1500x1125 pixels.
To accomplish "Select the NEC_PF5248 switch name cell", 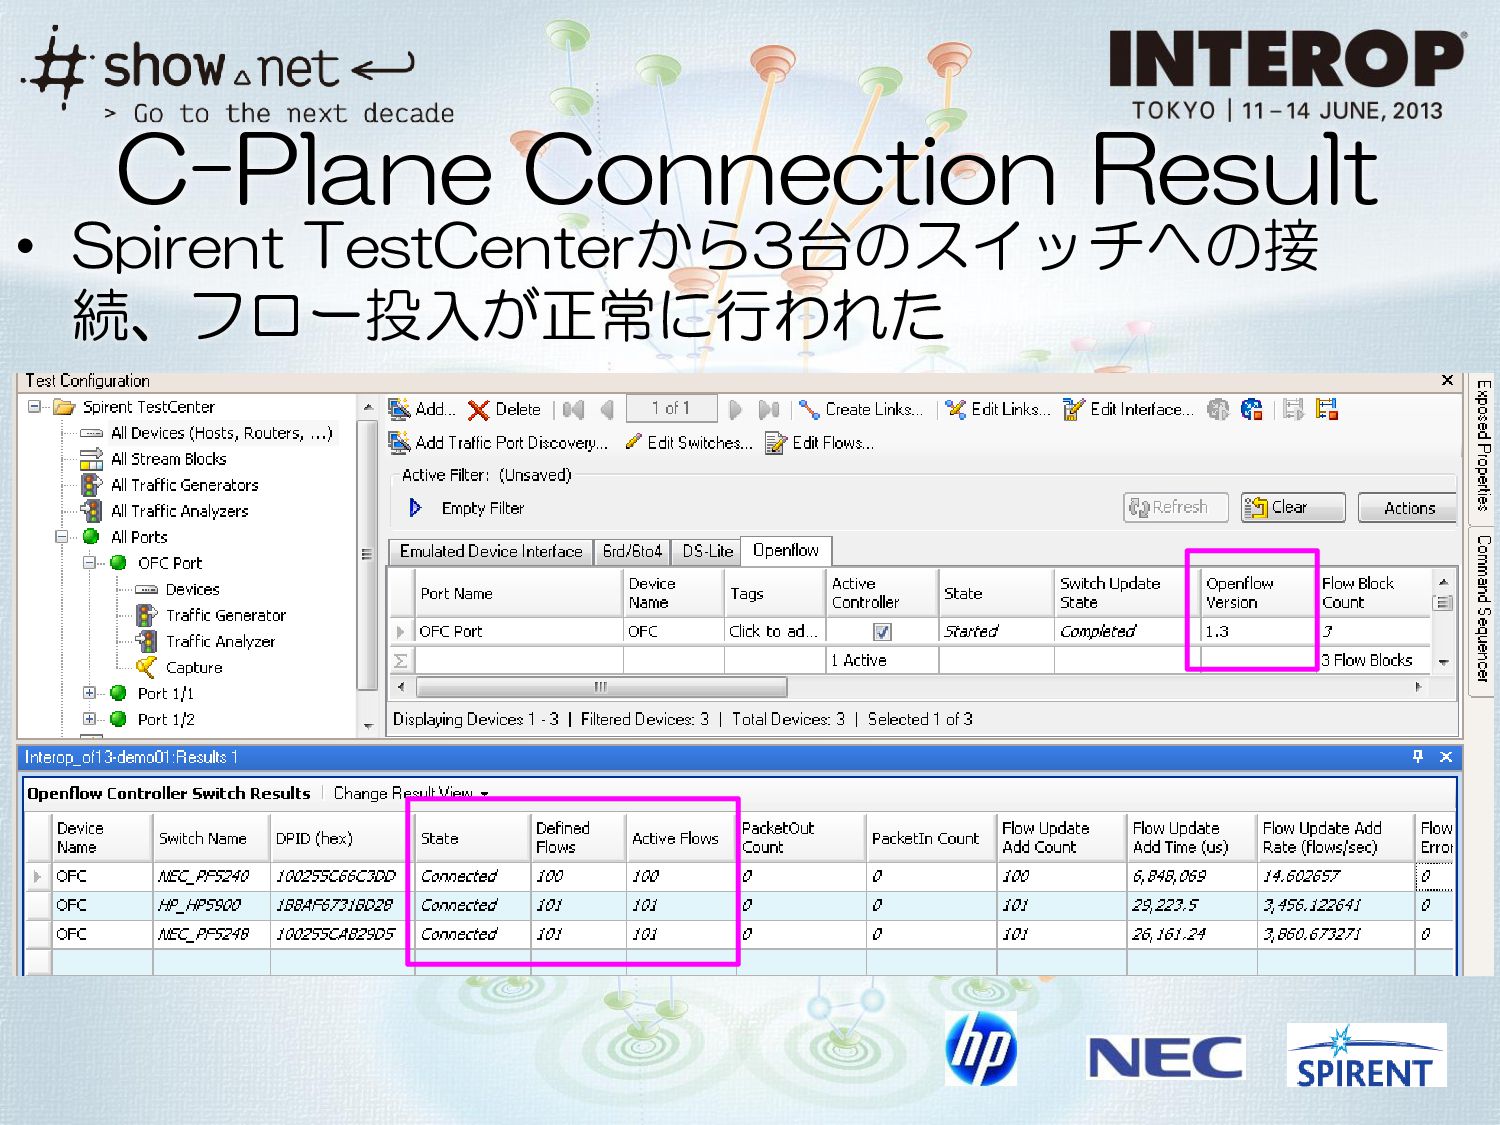I will pyautogui.click(x=211, y=934).
